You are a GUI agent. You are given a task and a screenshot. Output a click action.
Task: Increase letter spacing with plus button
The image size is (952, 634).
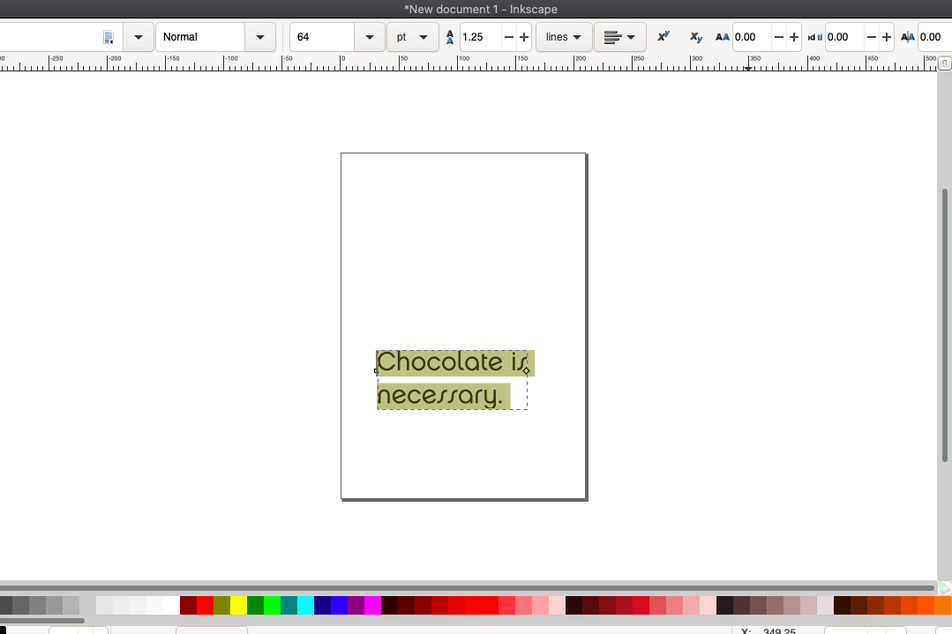pyautogui.click(x=794, y=37)
